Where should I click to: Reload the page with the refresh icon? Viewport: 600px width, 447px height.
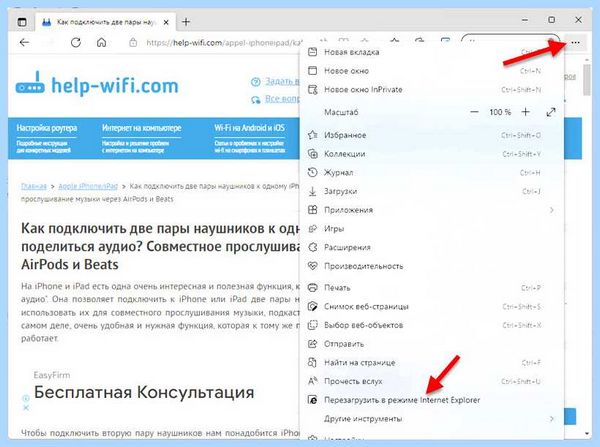(x=76, y=42)
